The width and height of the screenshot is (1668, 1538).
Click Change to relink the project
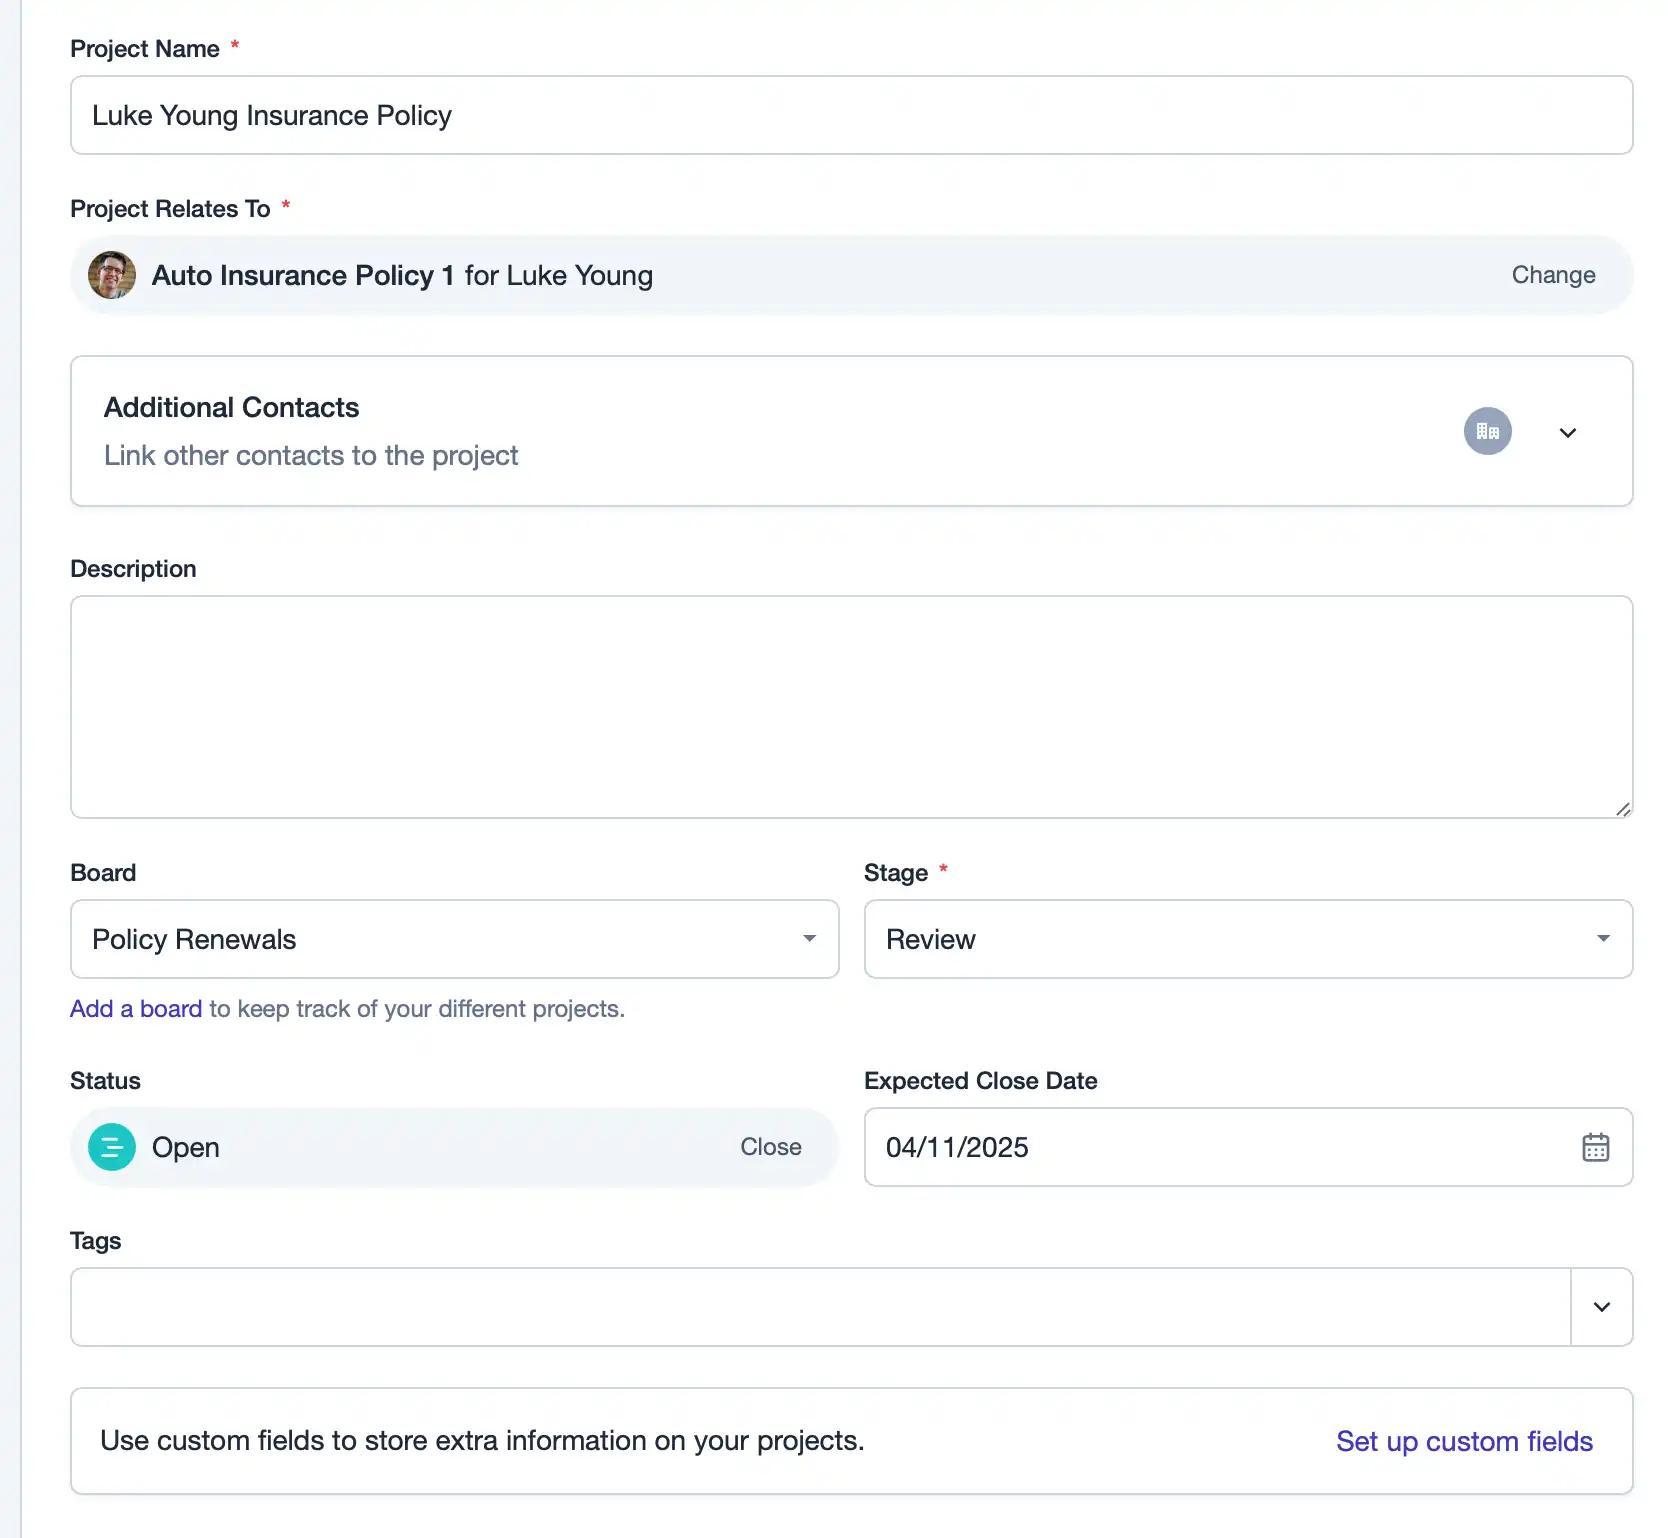click(1553, 275)
